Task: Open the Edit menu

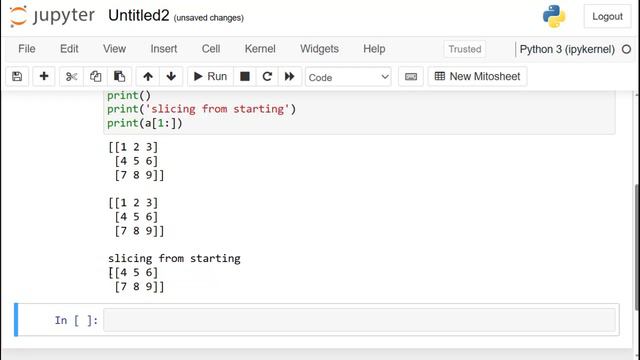Action: click(69, 49)
